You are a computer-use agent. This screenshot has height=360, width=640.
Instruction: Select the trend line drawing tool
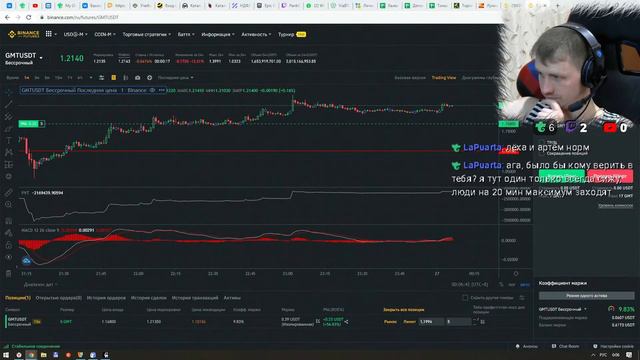pos(9,104)
